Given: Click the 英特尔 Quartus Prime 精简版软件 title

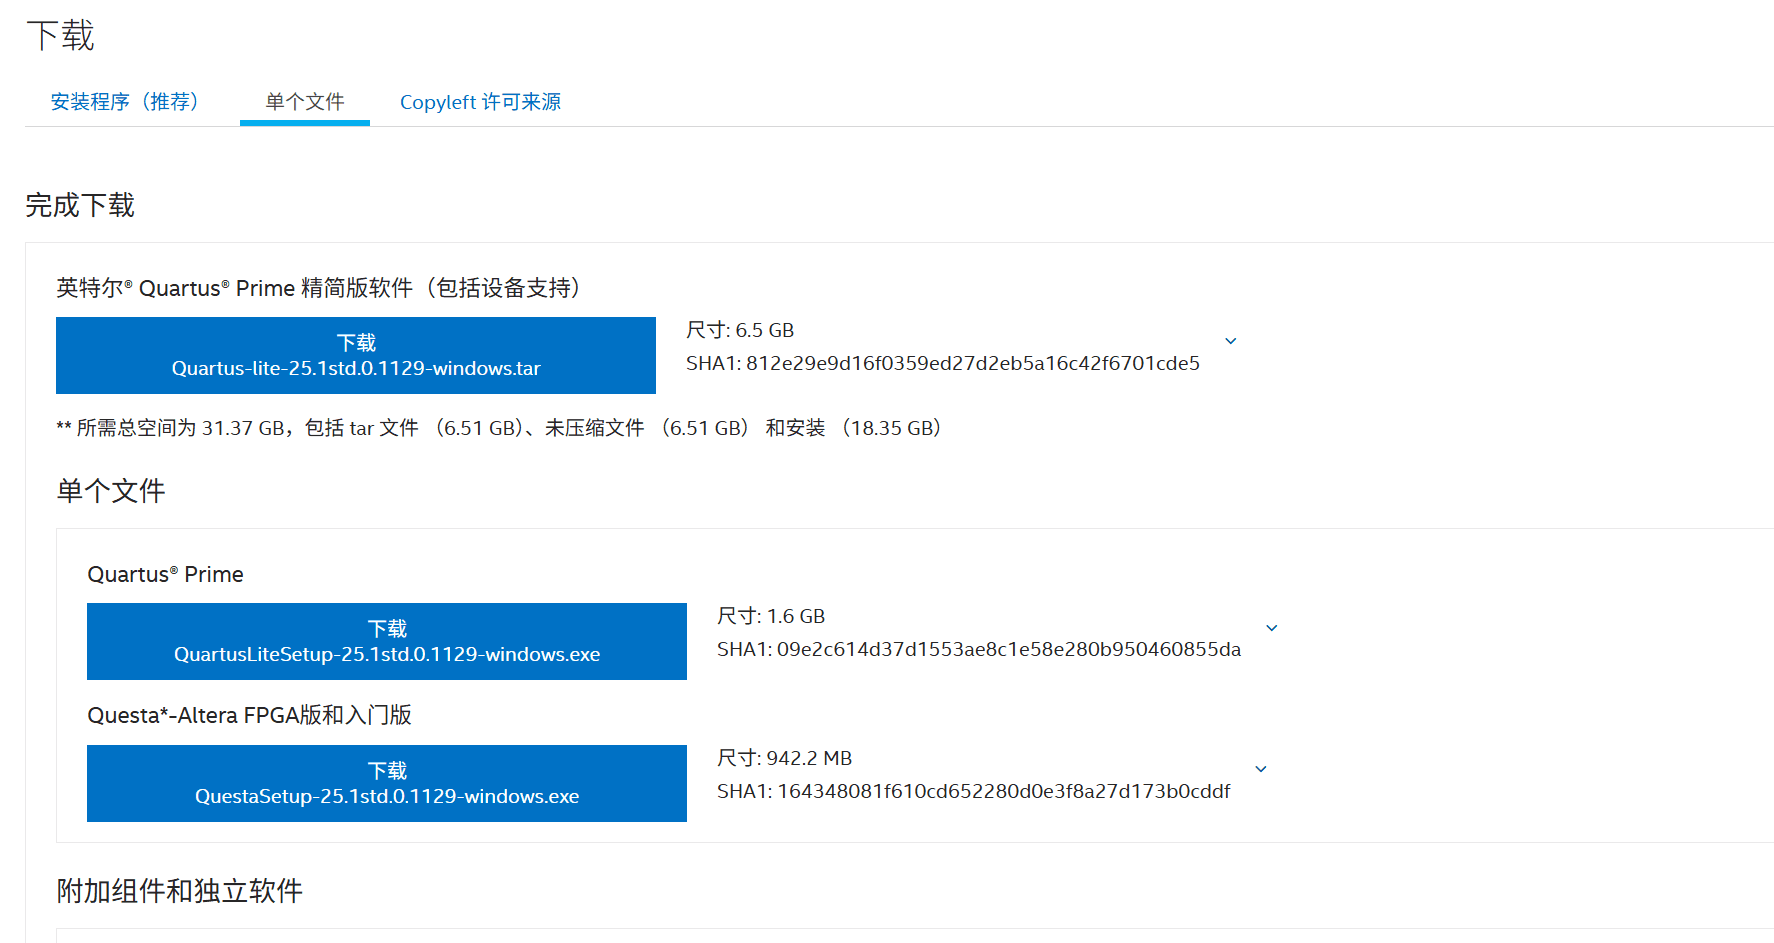Looking at the screenshot, I should click(x=318, y=288).
